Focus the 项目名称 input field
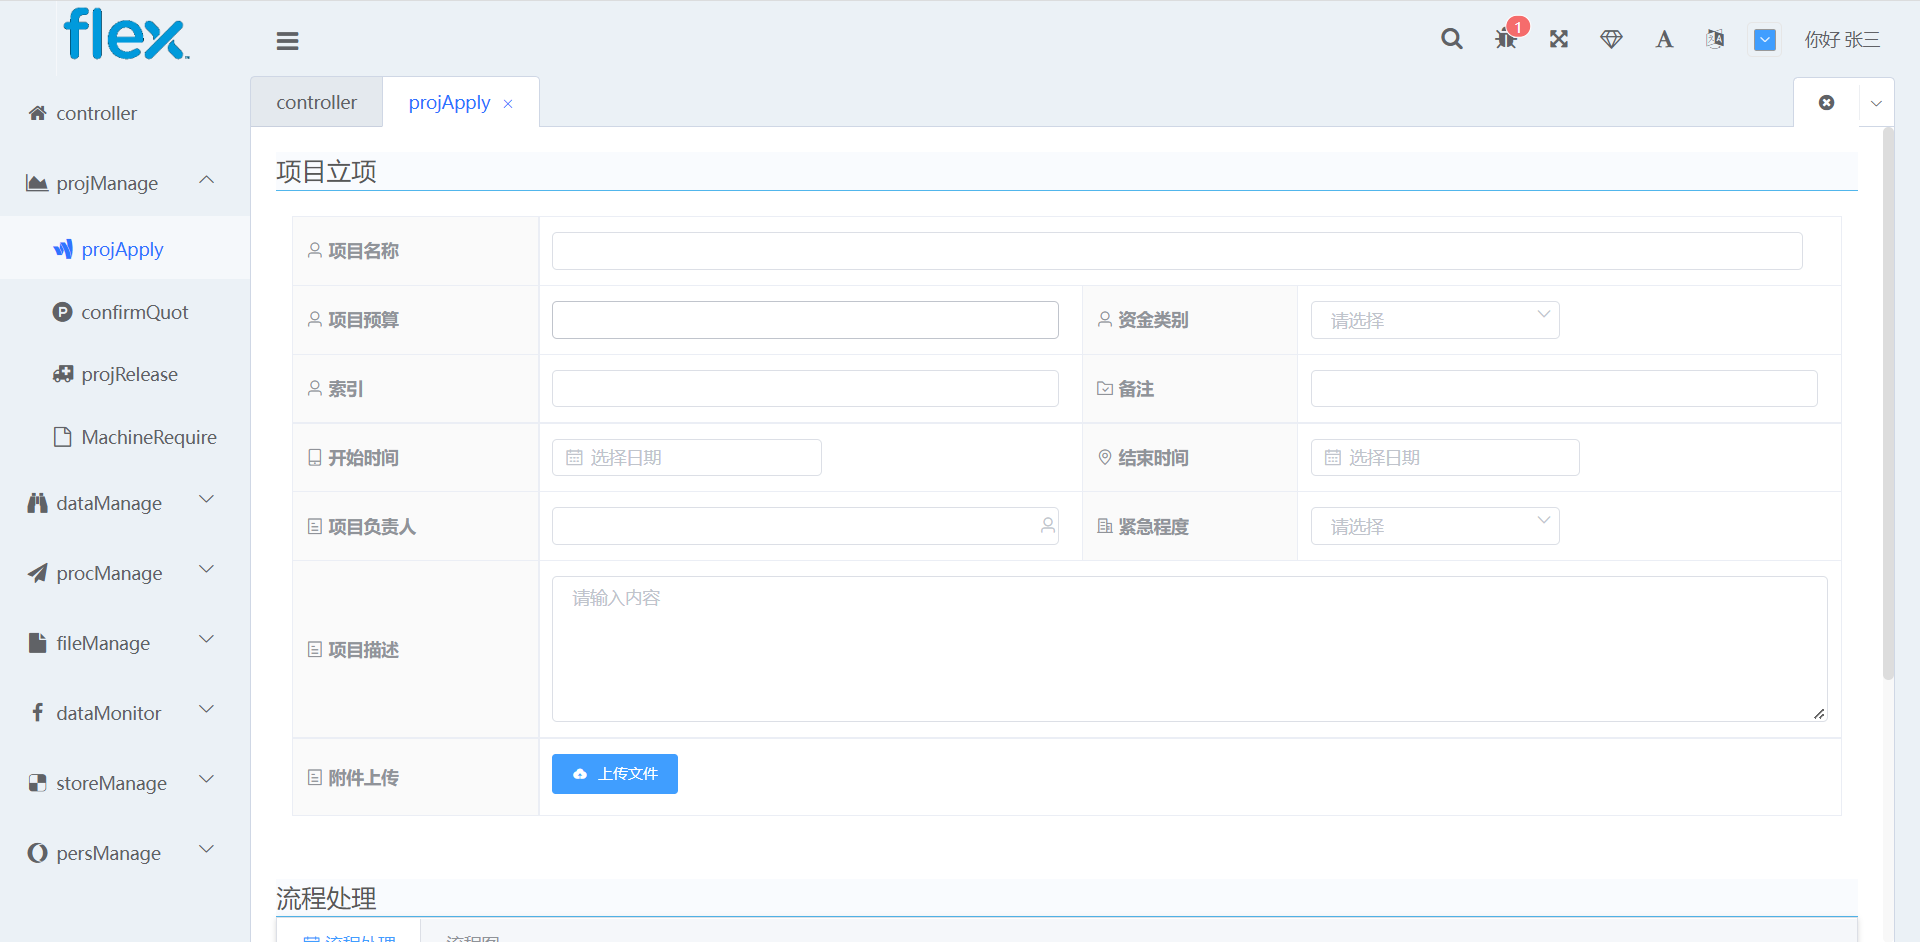The width and height of the screenshot is (1920, 942). pos(1177,251)
